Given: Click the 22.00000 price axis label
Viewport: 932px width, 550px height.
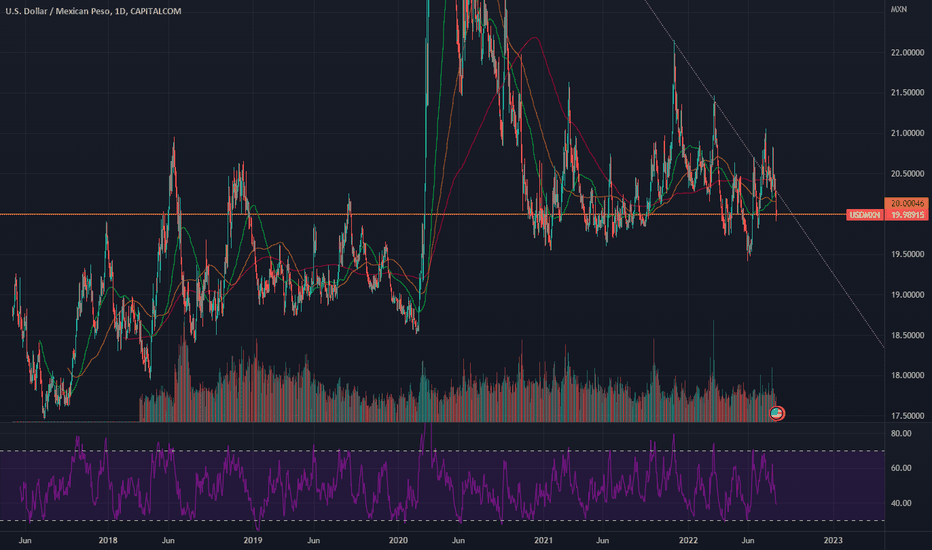Looking at the screenshot, I should coord(907,52).
